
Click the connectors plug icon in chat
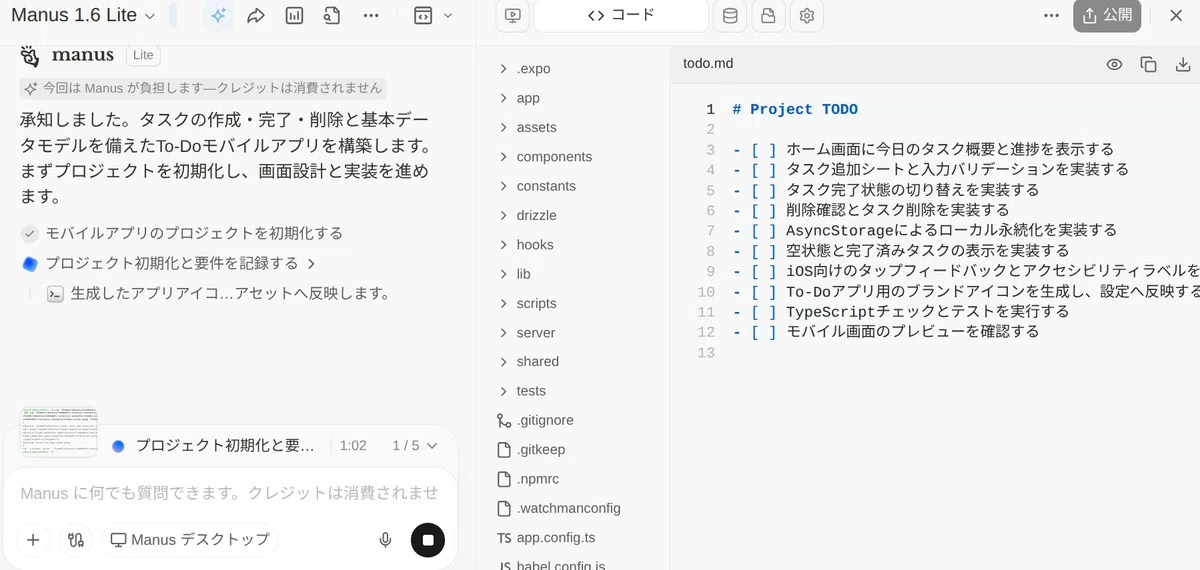pos(76,540)
